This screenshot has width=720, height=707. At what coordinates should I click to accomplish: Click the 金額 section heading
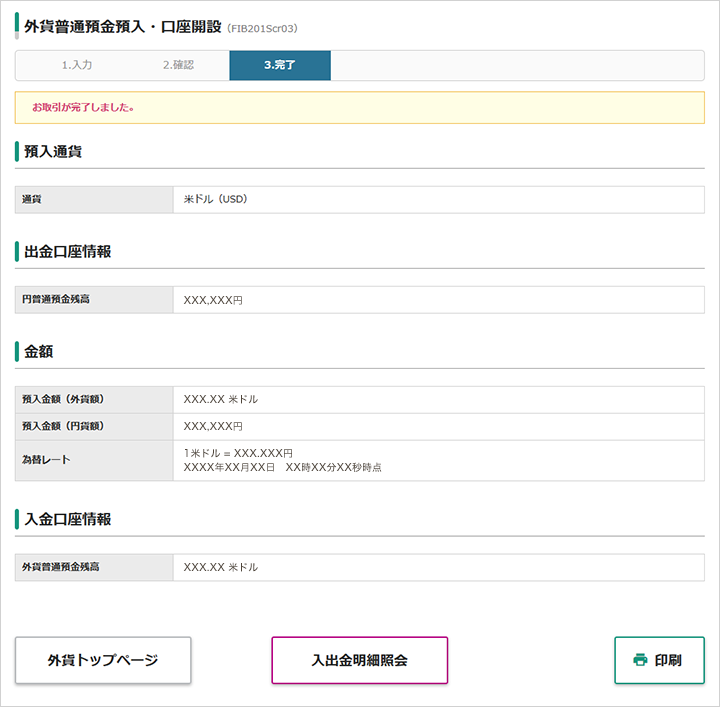39,352
